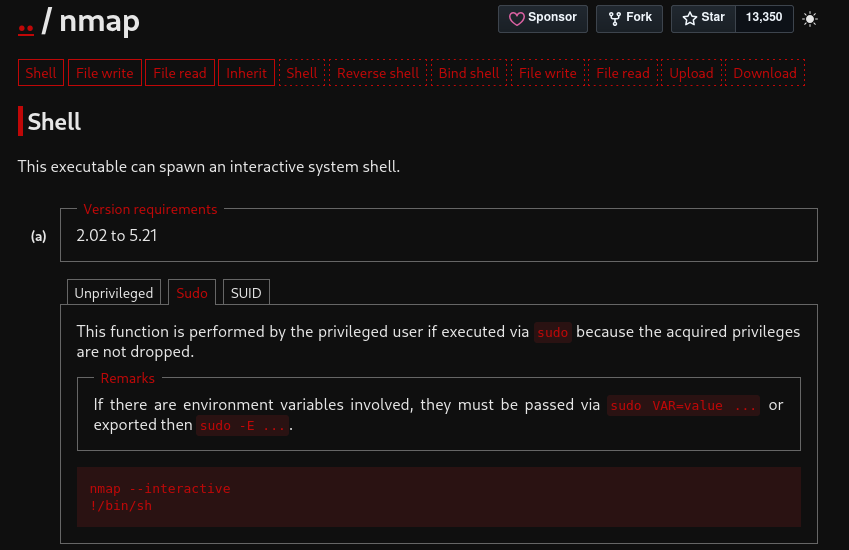Jump to the Download tag
Viewport: 849px width, 550px height.
coord(765,73)
